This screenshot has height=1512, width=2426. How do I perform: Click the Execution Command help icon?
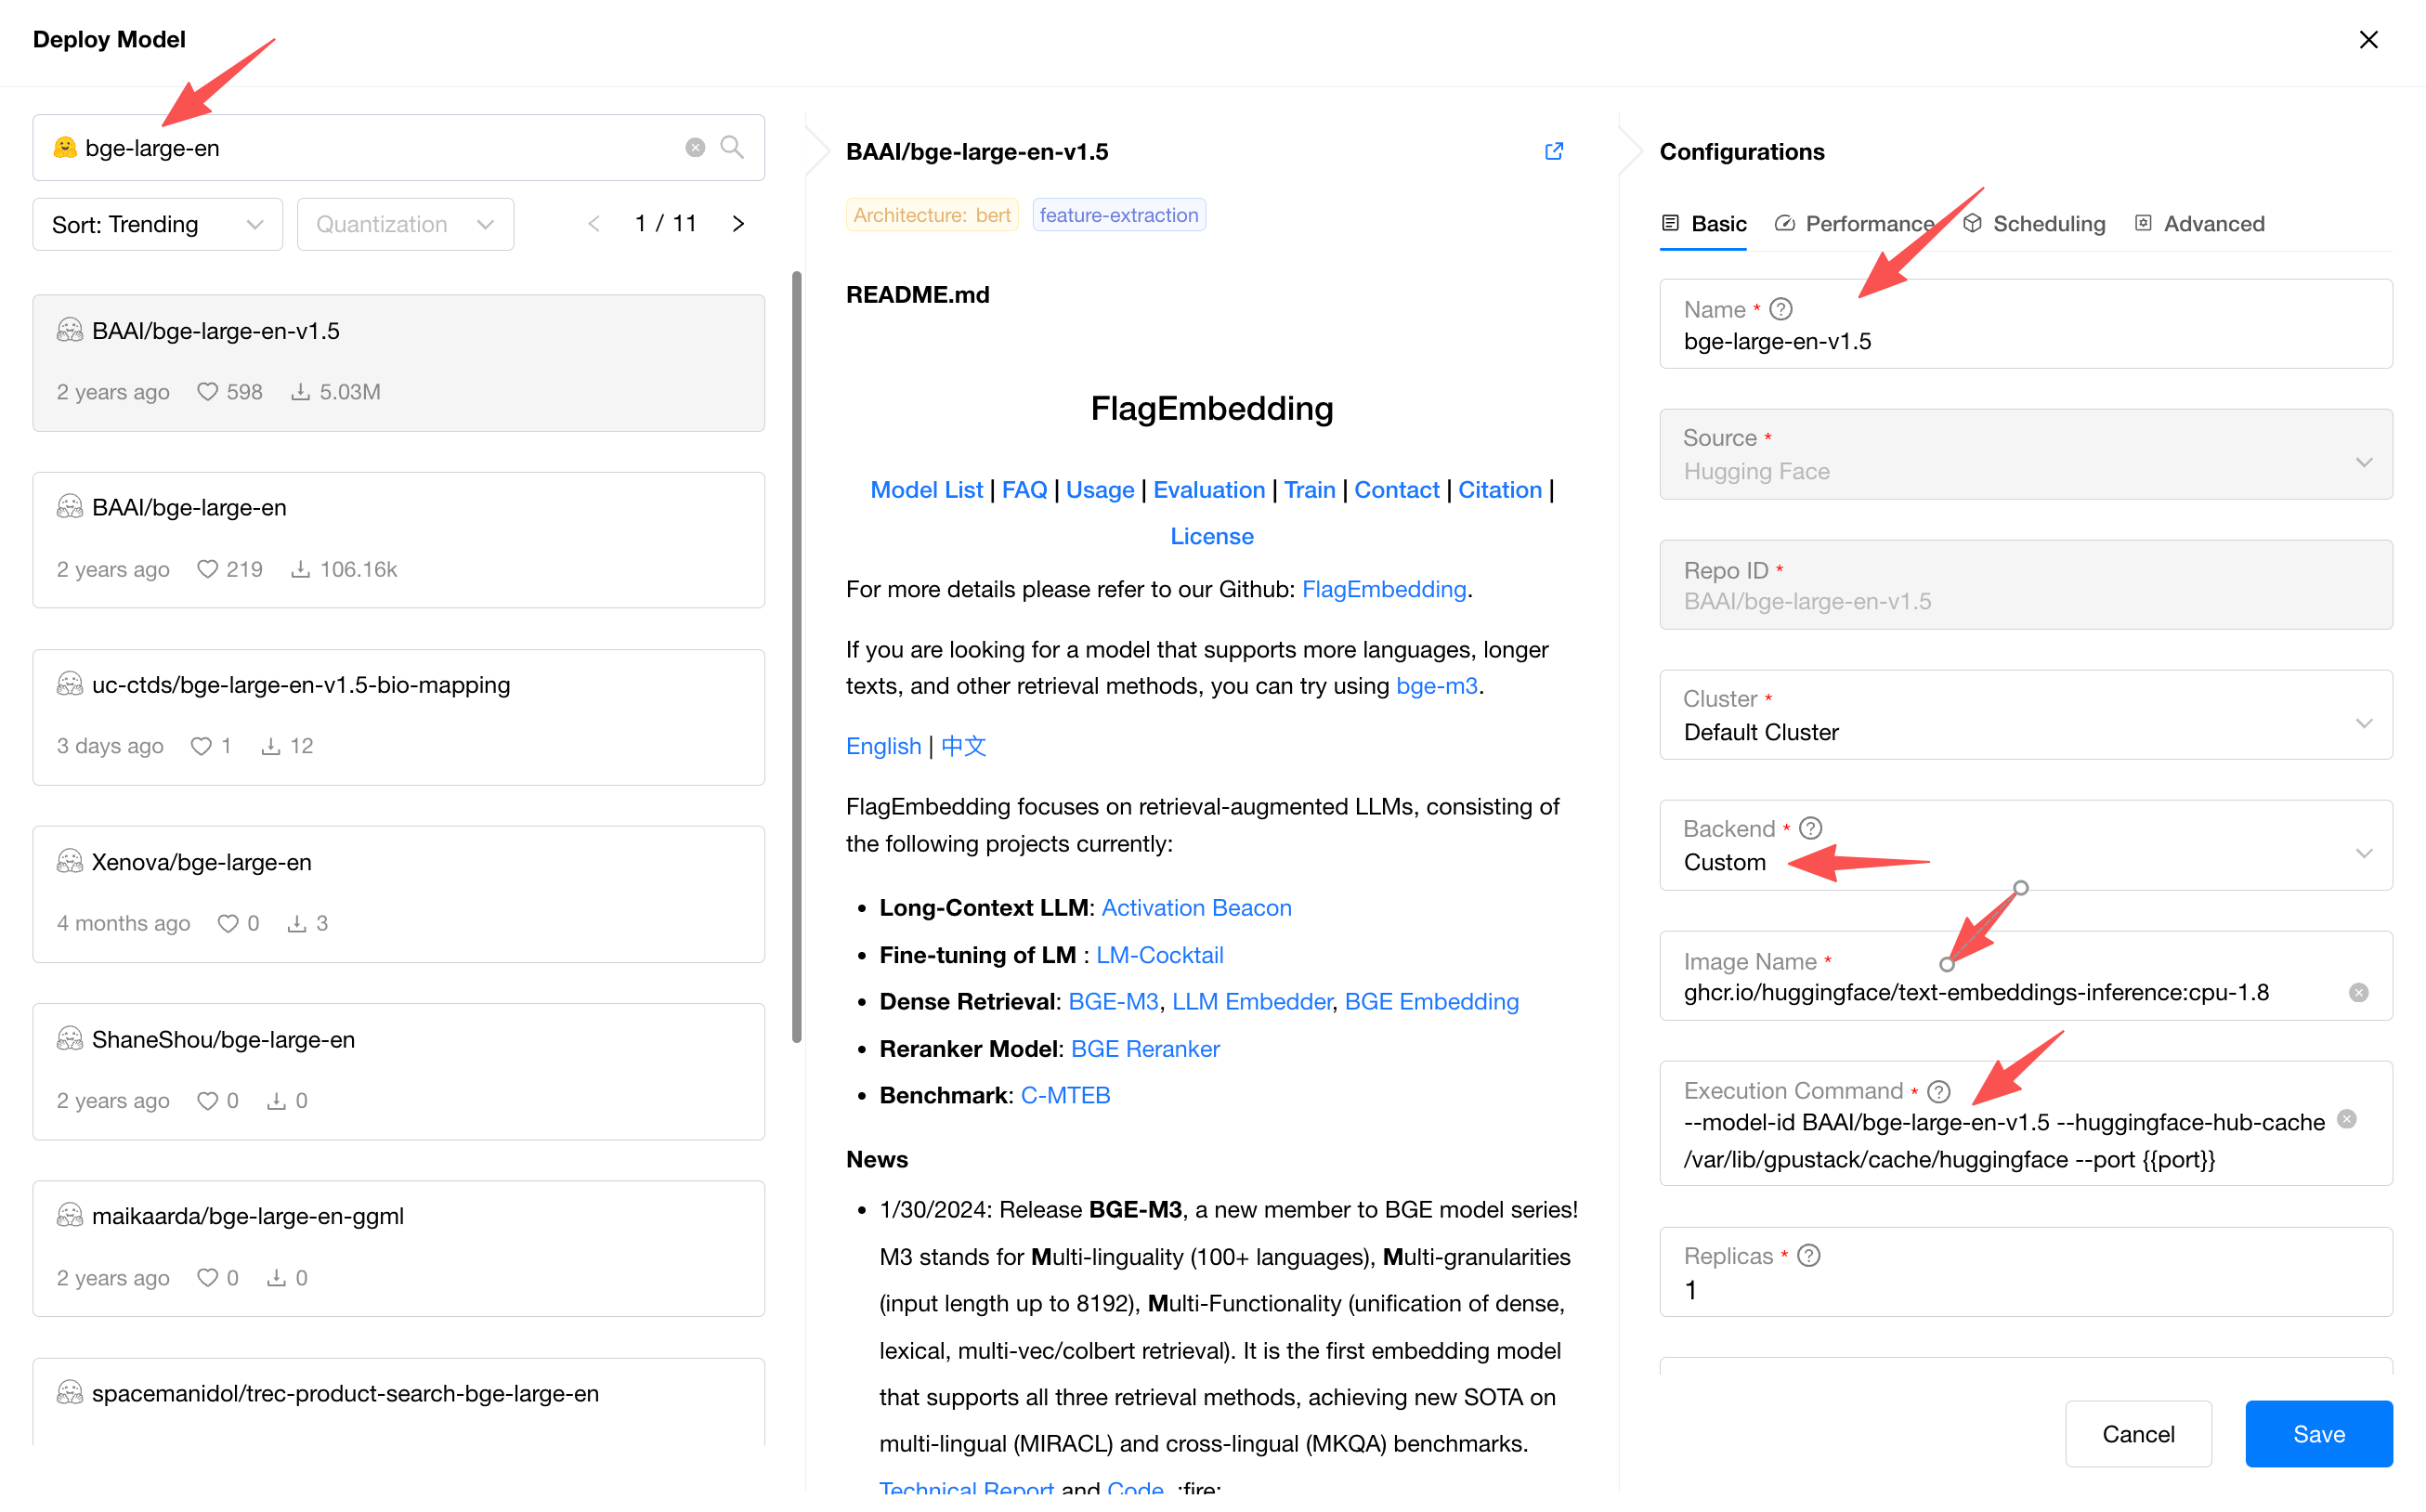[1938, 1091]
